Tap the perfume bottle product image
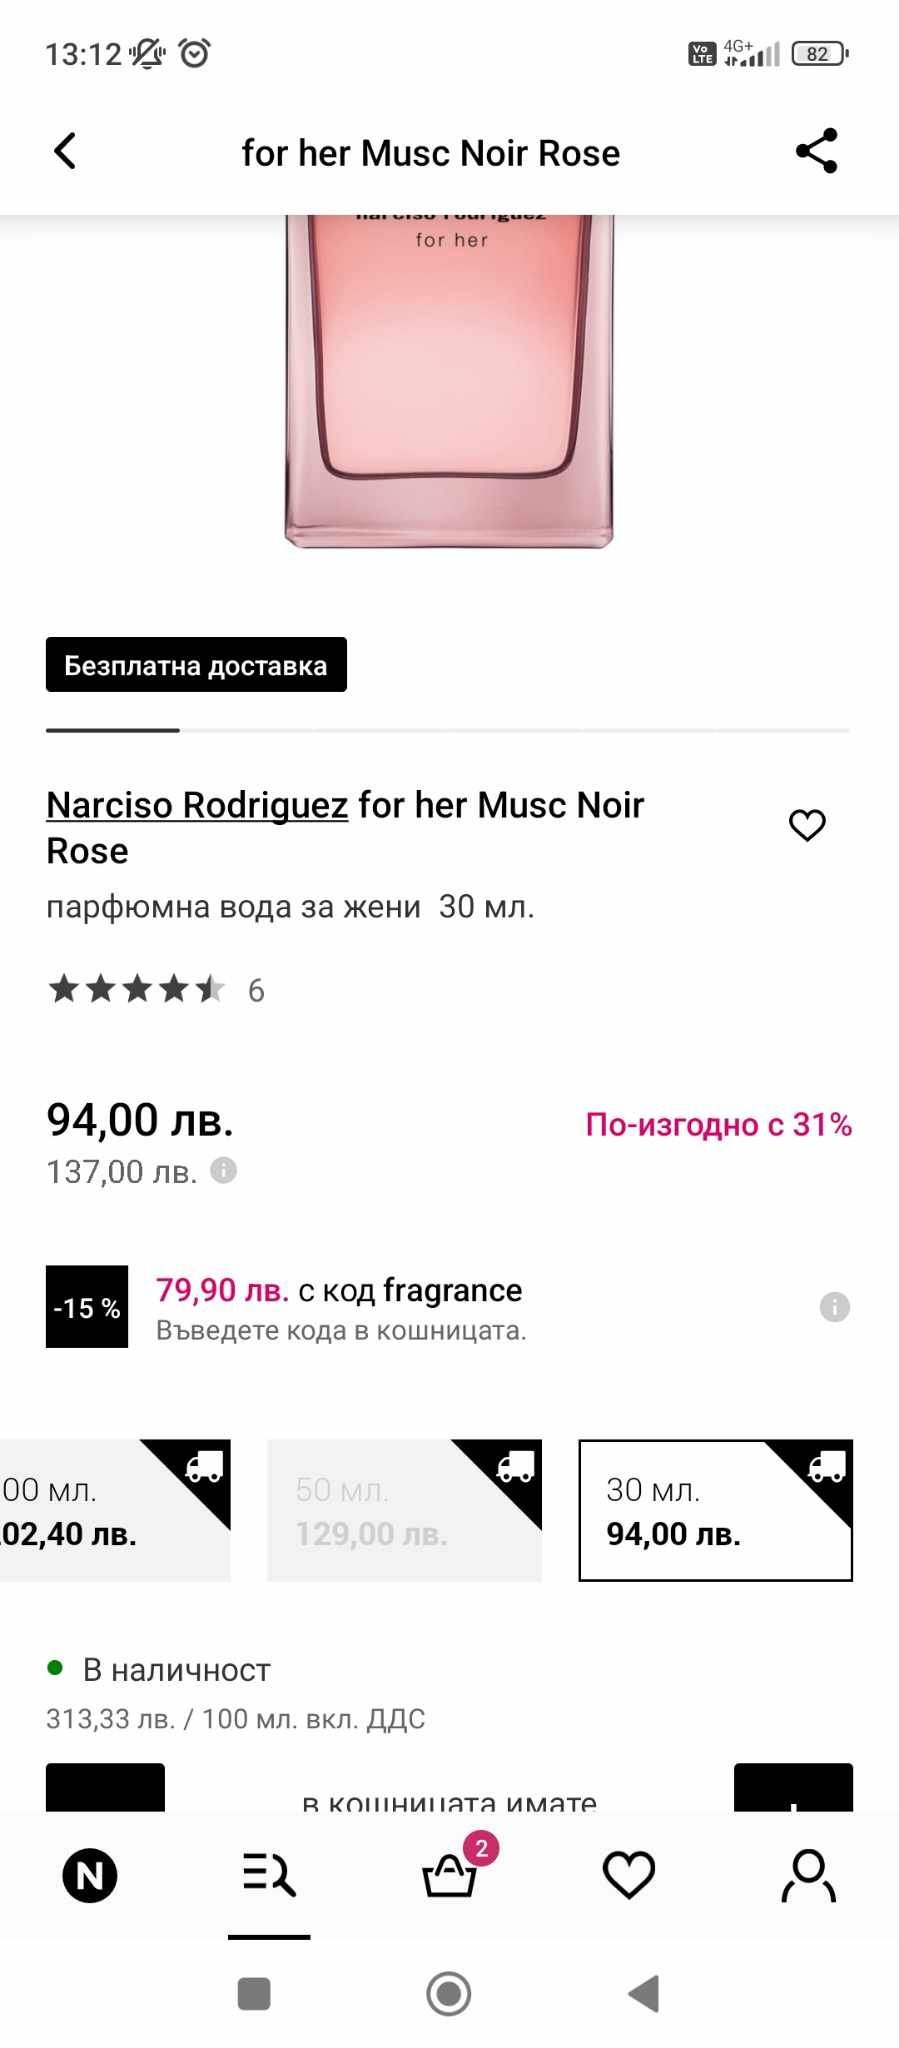This screenshot has height=2048, width=899. coord(449,380)
